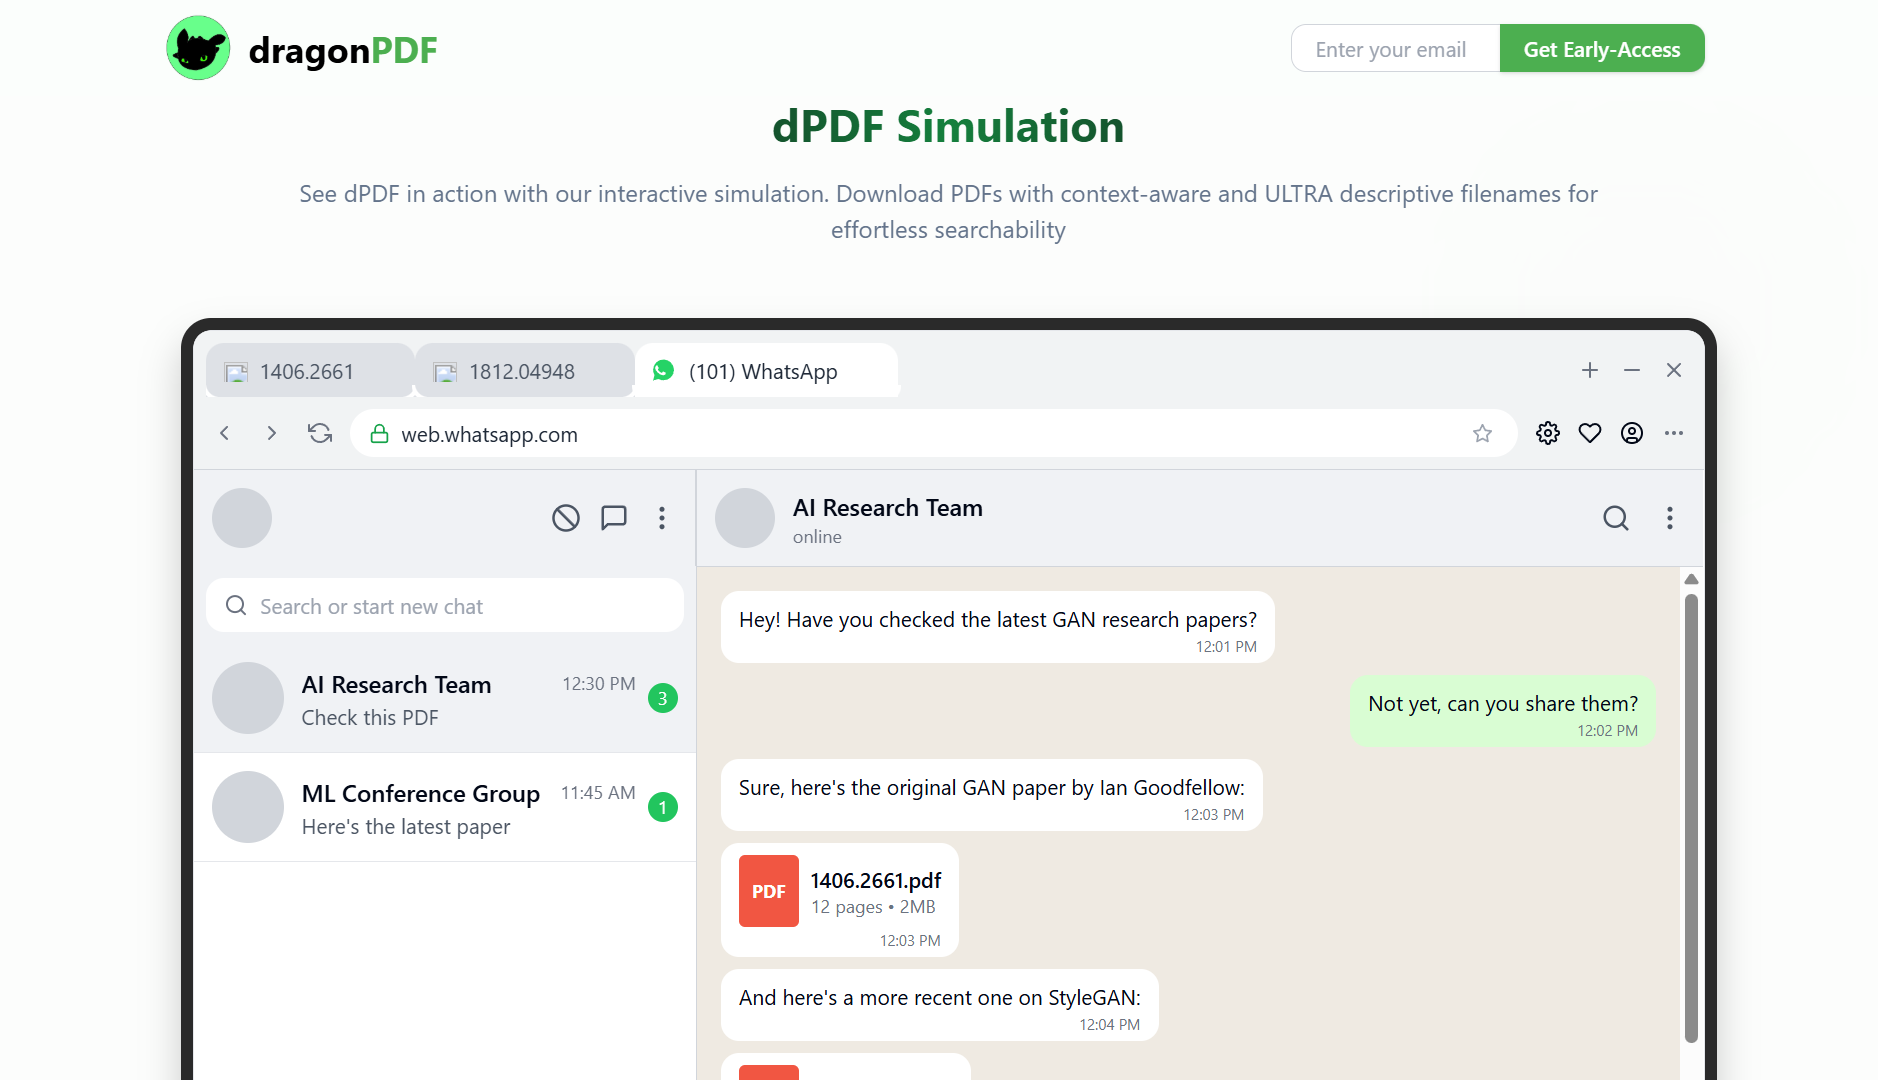Switch to the 1812.04948 browser tab
Viewport: 1878px width, 1080px height.
point(525,371)
